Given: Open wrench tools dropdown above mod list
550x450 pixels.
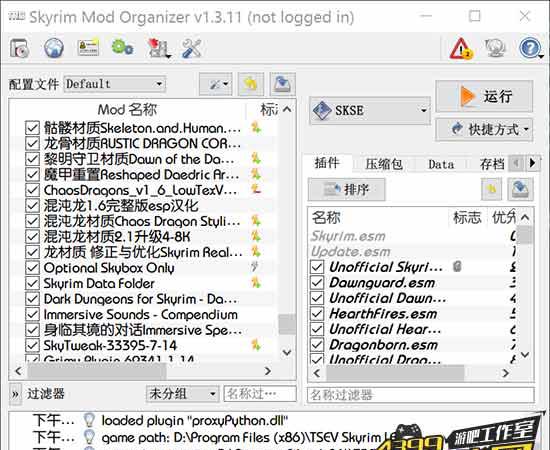Looking at the screenshot, I should pos(215,84).
